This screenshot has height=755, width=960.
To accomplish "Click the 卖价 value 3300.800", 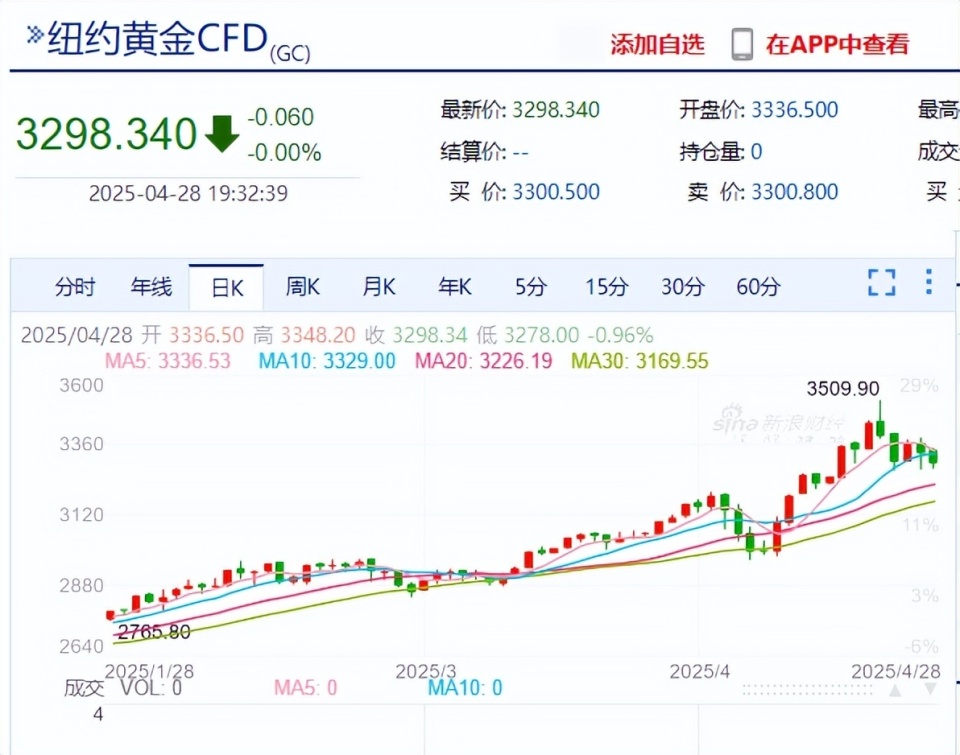I will tap(794, 192).
